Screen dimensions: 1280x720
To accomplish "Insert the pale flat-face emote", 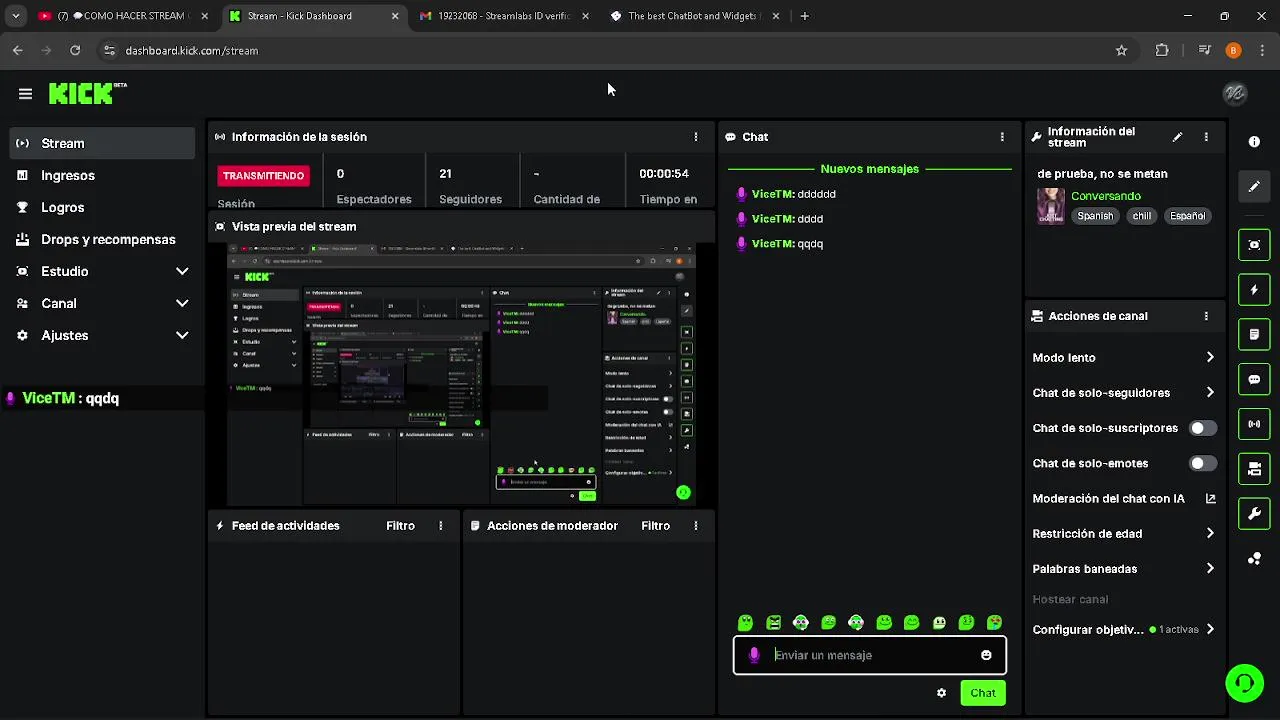I will coord(939,623).
